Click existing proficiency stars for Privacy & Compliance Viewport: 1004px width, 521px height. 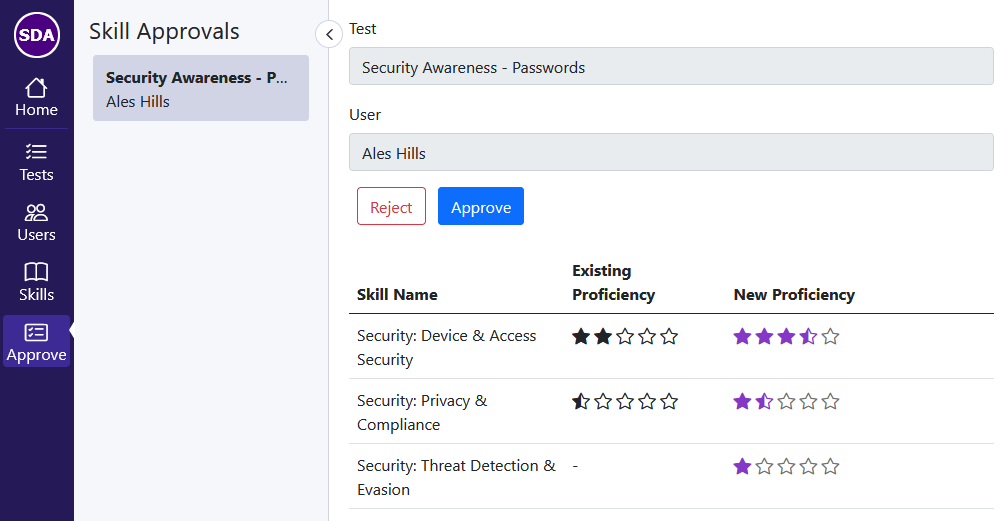coord(625,402)
